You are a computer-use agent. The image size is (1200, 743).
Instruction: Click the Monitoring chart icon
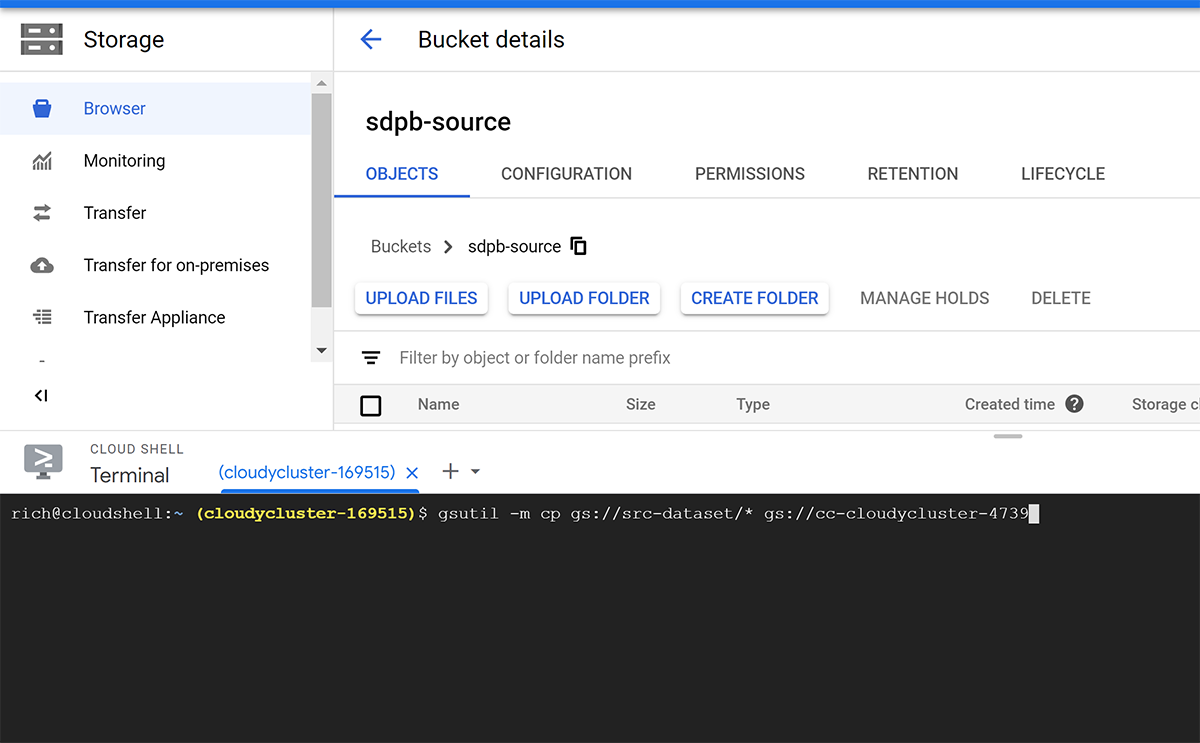coord(42,161)
